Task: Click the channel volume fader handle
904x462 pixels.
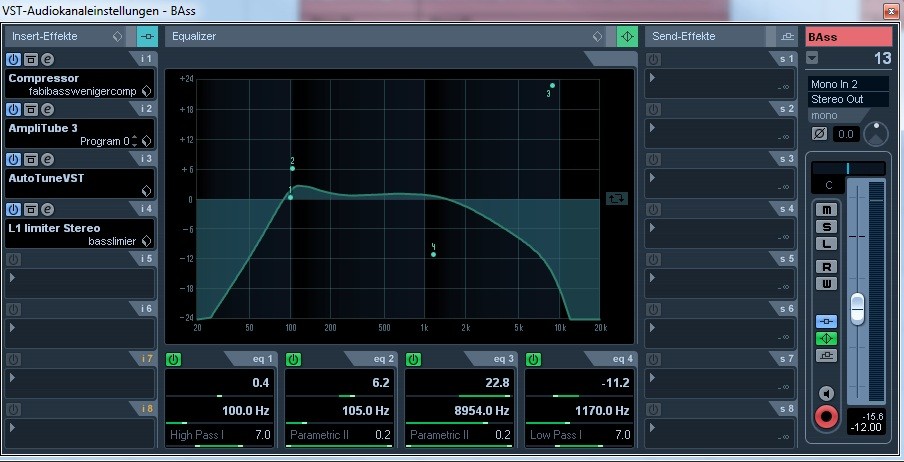Action: point(857,308)
